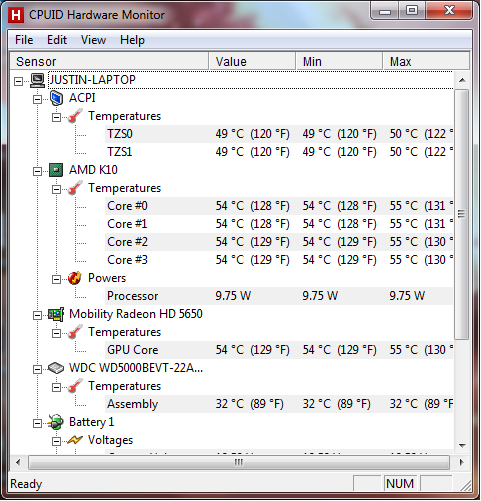Click horizontal scrollbar right arrow
The width and height of the screenshot is (481, 501).
462,462
